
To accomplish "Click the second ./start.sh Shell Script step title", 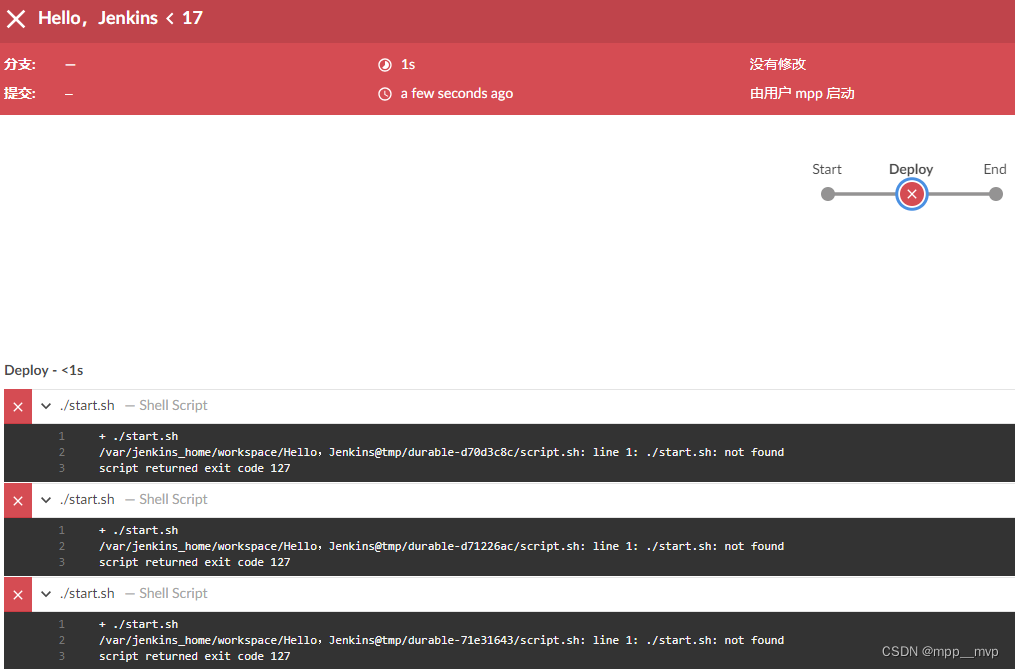I will coord(133,499).
